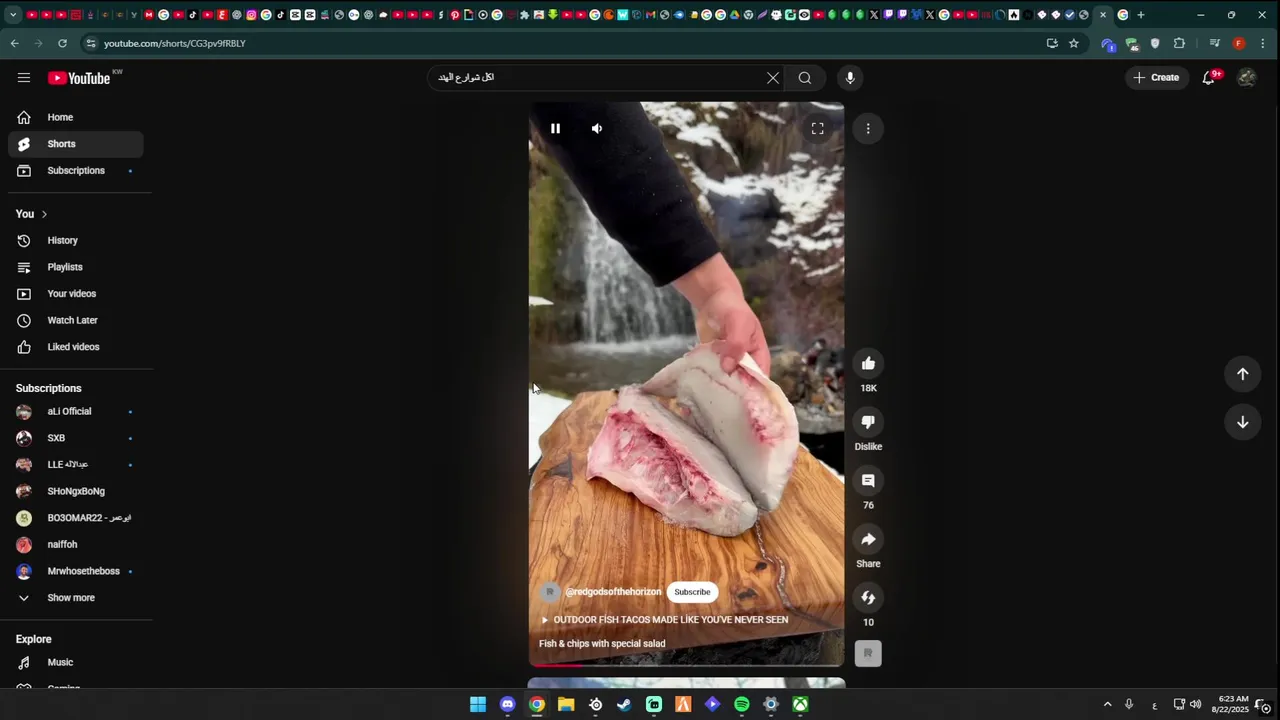Open YouTube notifications bell
This screenshot has width=1280, height=720.
tap(1209, 78)
